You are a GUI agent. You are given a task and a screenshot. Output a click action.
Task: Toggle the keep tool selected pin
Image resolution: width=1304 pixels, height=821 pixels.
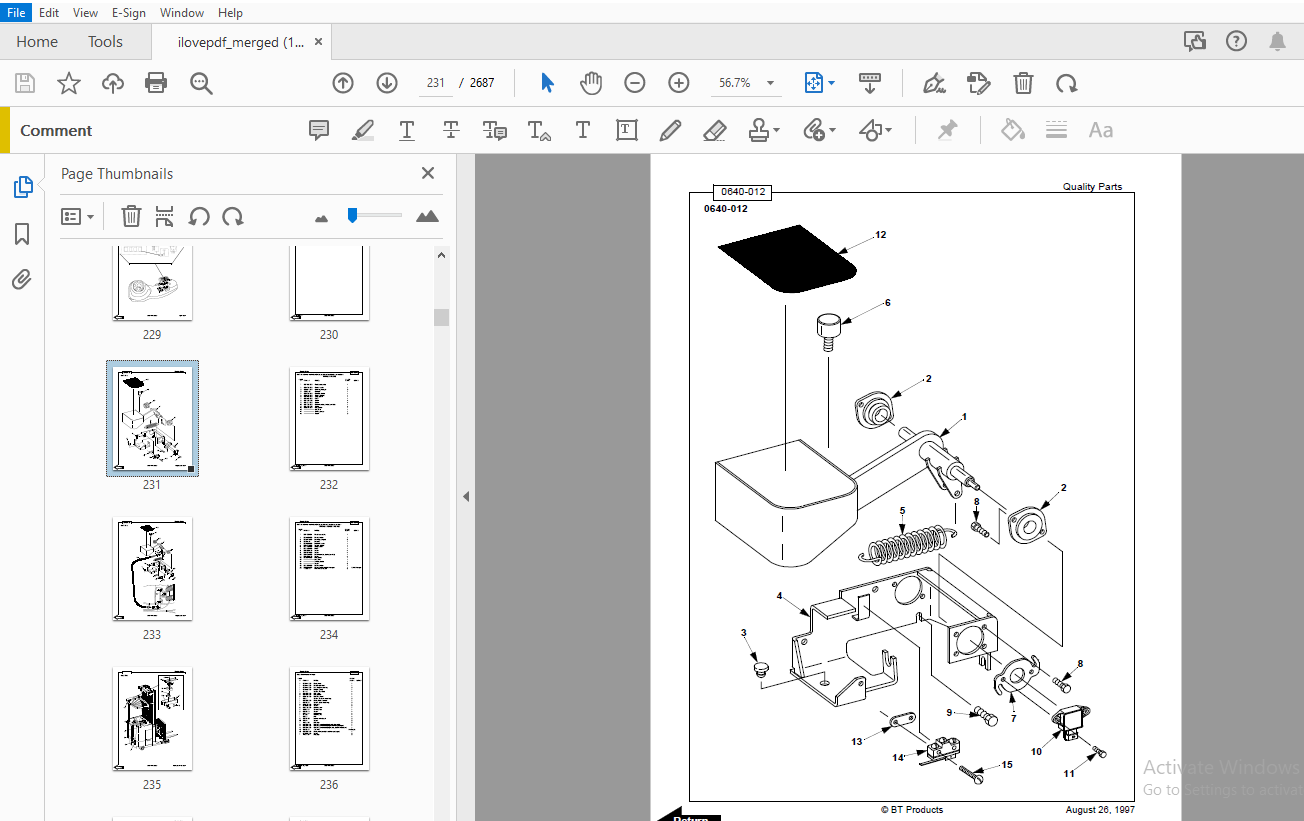pyautogui.click(x=947, y=130)
